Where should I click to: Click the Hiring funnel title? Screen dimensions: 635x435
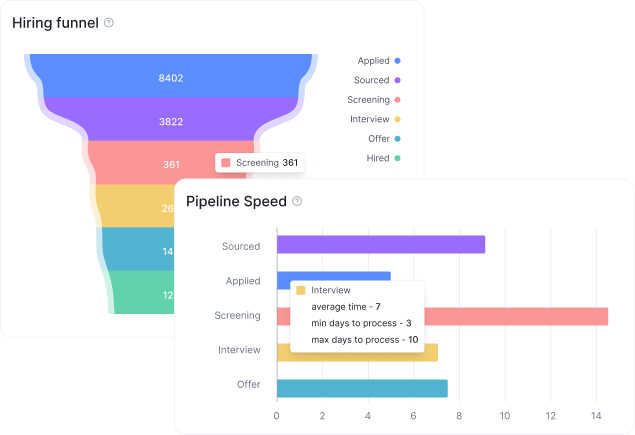[x=55, y=22]
